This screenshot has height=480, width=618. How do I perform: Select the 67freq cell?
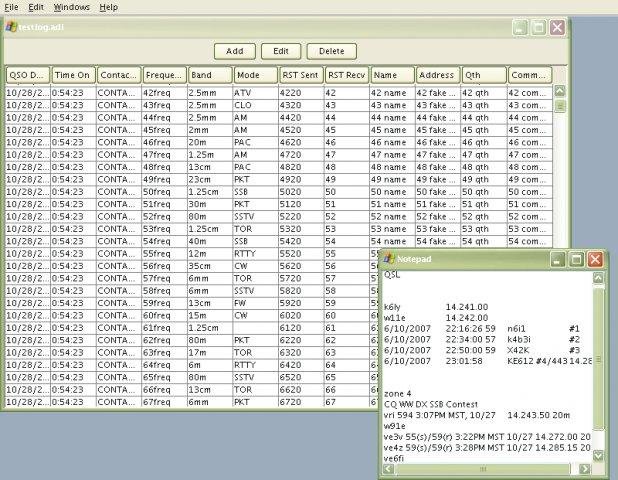click(164, 402)
